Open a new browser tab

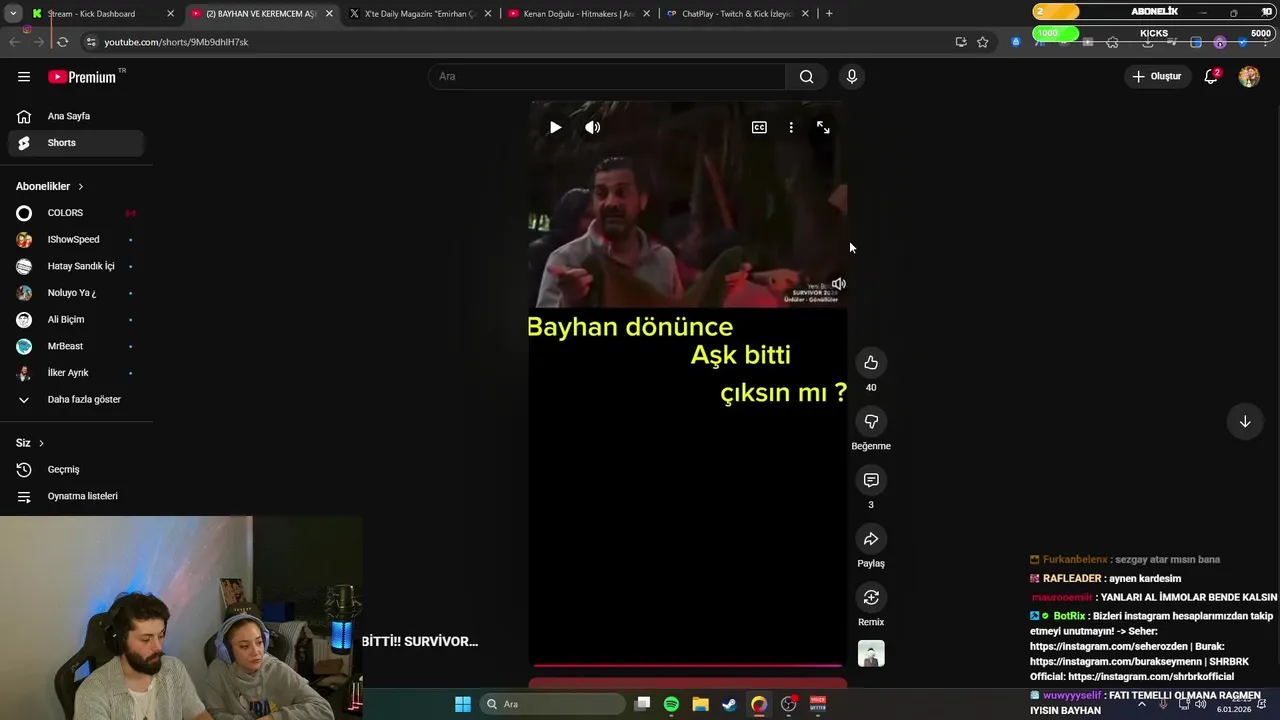pos(829,14)
